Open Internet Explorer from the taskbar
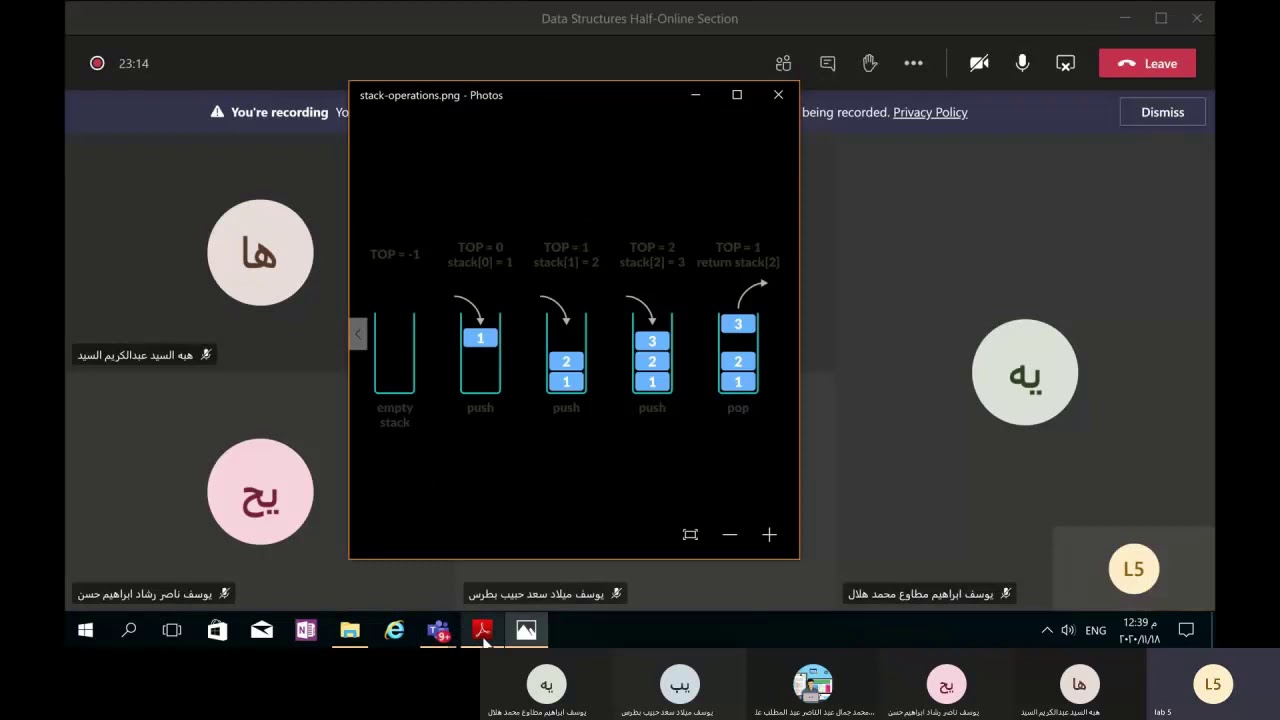Viewport: 1280px width, 720px height. pos(394,630)
